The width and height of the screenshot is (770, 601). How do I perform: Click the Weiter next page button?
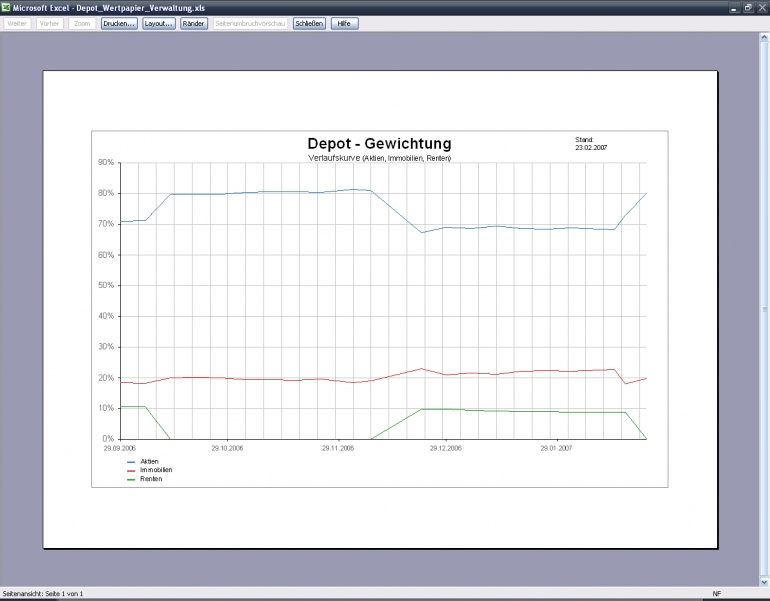click(x=17, y=22)
